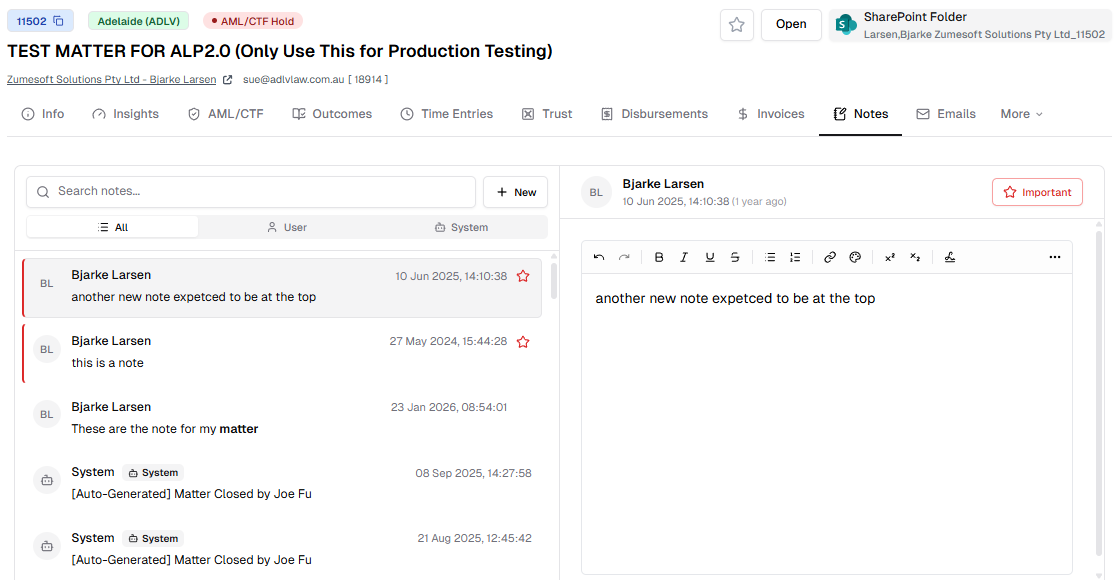Switch to the Insights tab

(126, 114)
